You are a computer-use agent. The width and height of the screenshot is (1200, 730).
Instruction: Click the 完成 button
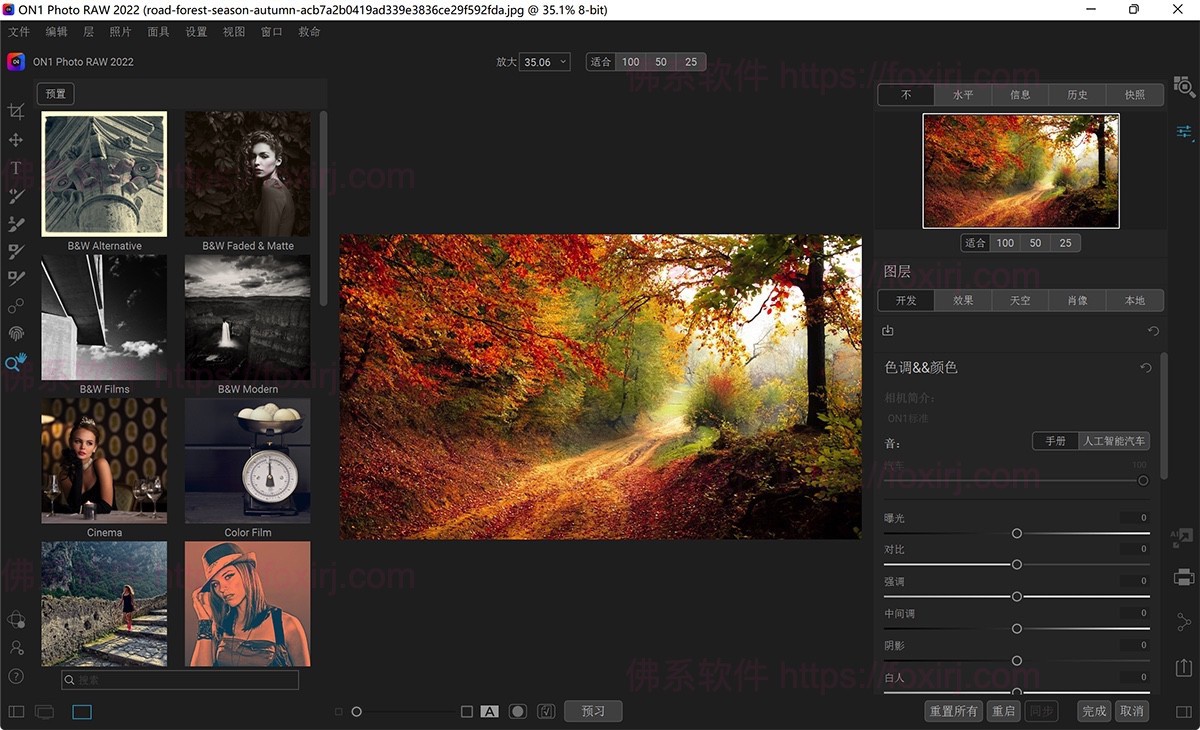[1093, 711]
